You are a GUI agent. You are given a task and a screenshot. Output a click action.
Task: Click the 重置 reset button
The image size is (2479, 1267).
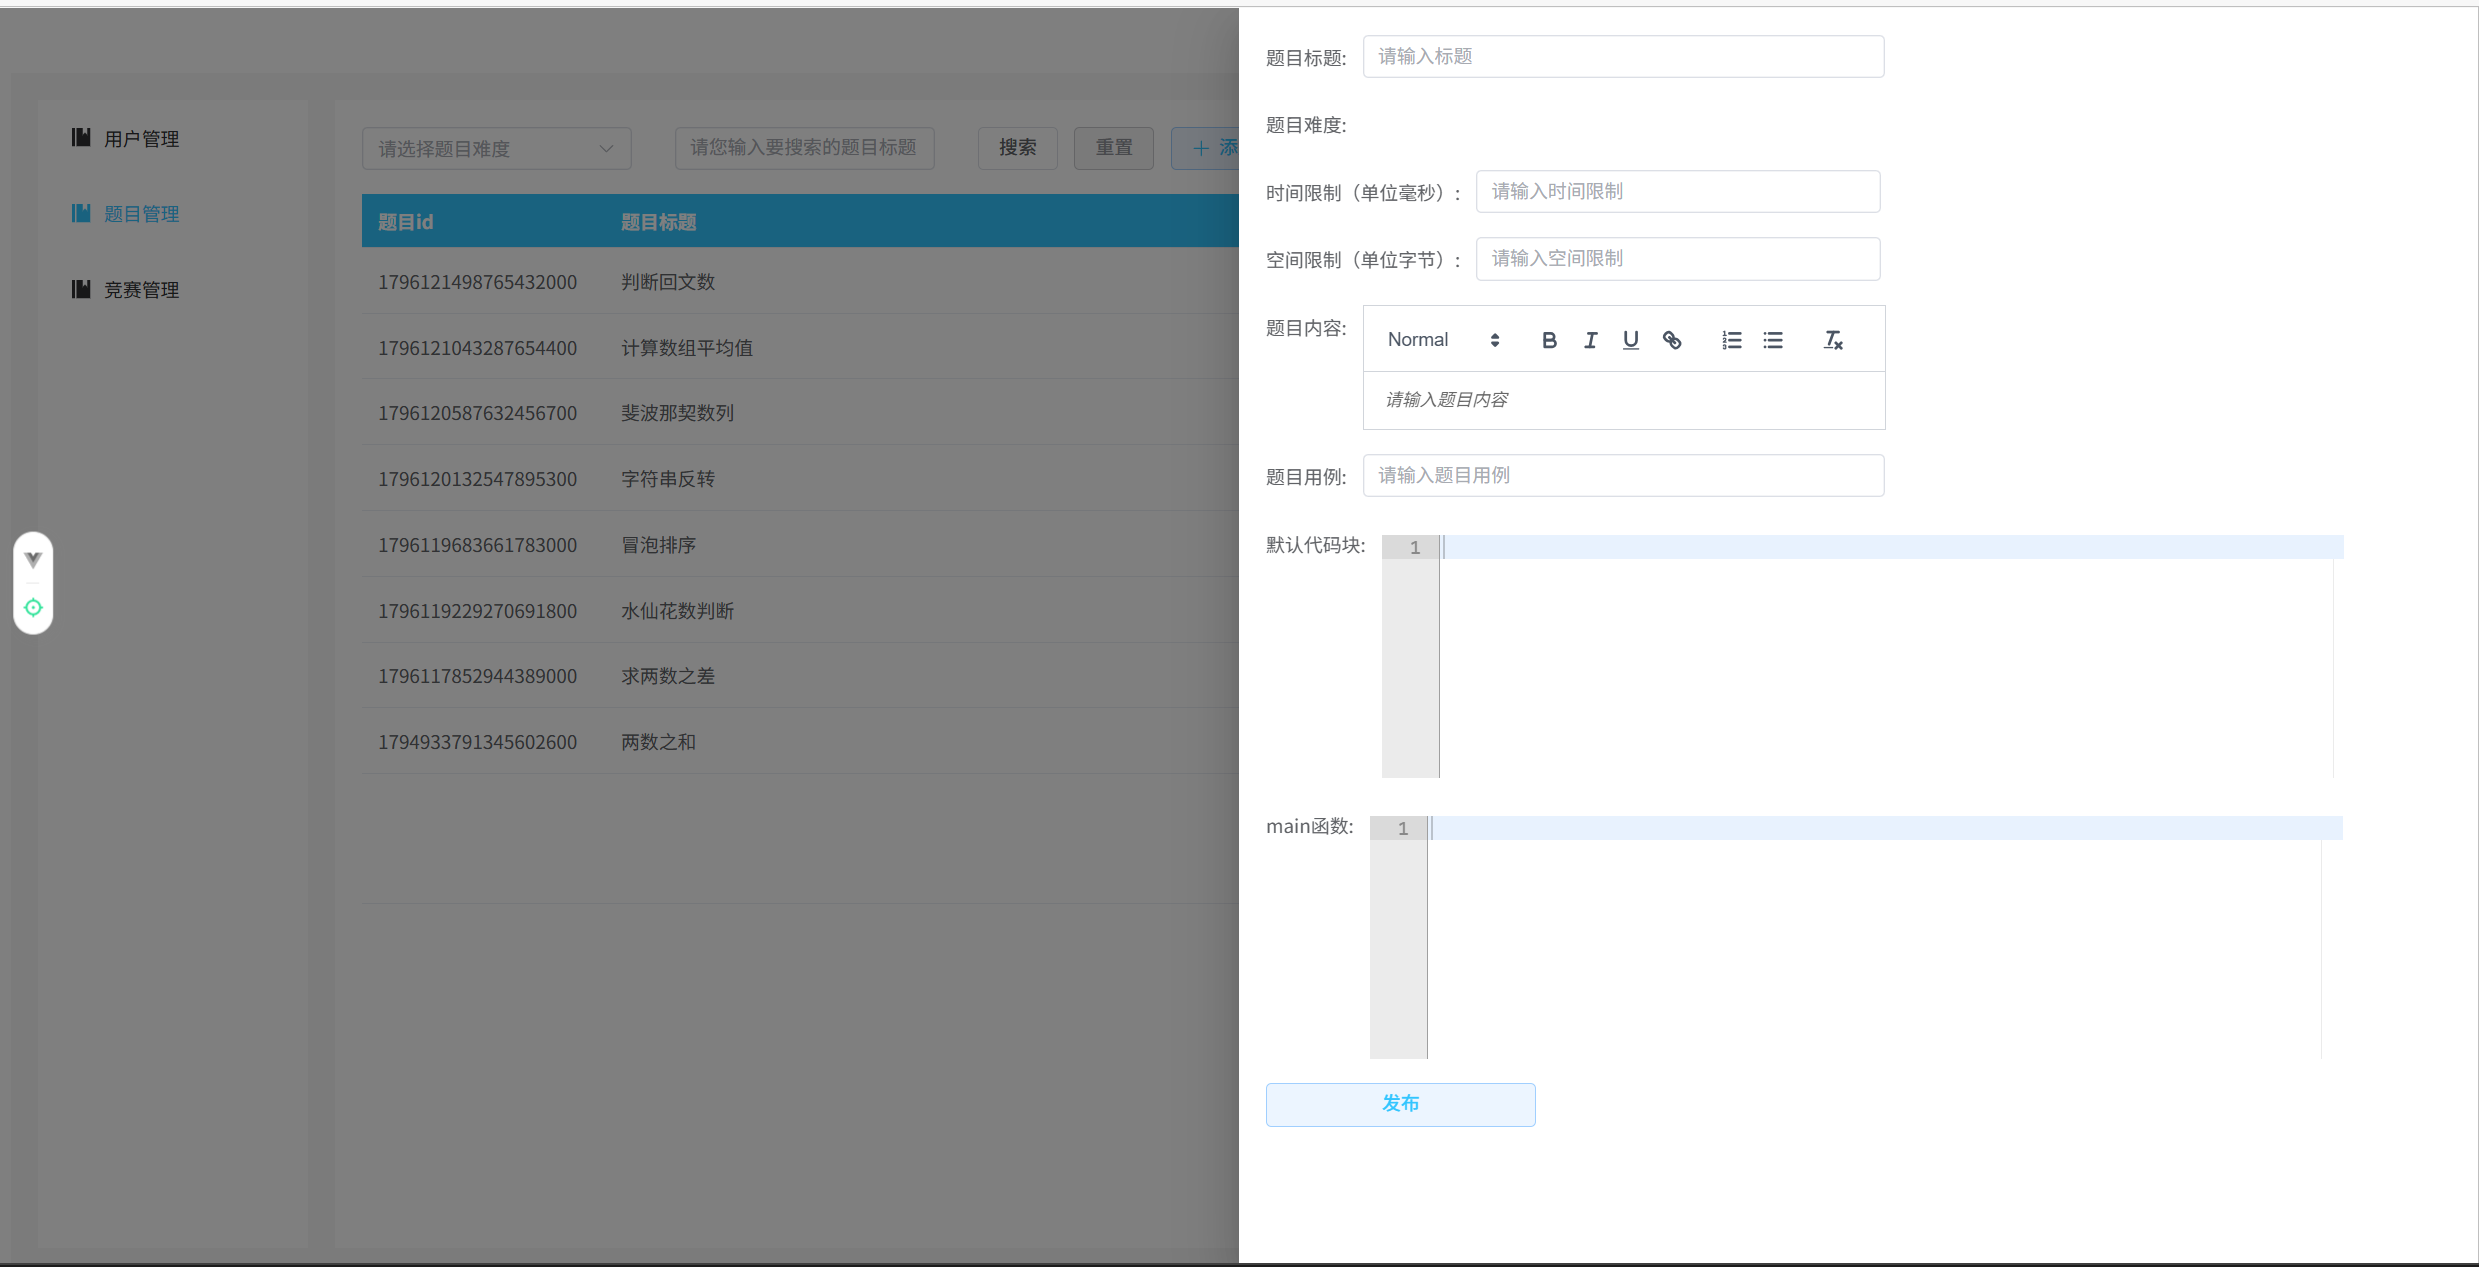pyautogui.click(x=1113, y=148)
